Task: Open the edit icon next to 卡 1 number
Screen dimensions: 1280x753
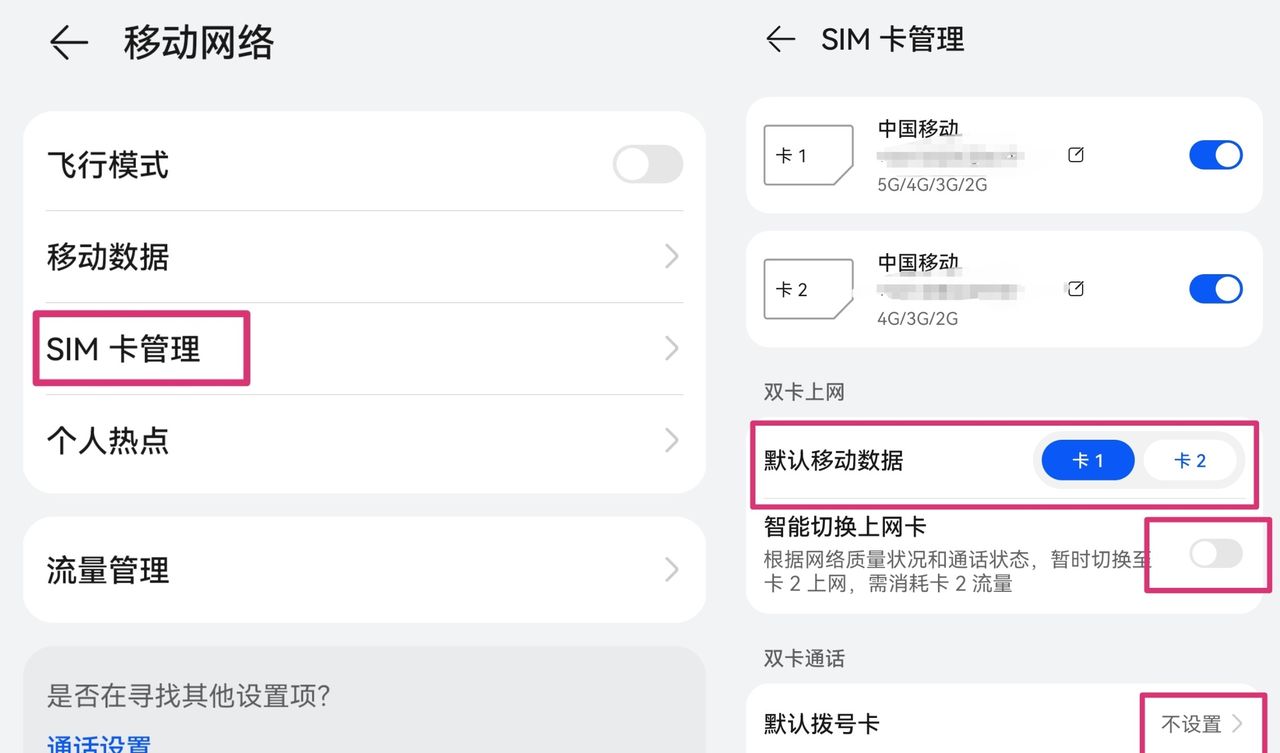Action: (x=1075, y=155)
